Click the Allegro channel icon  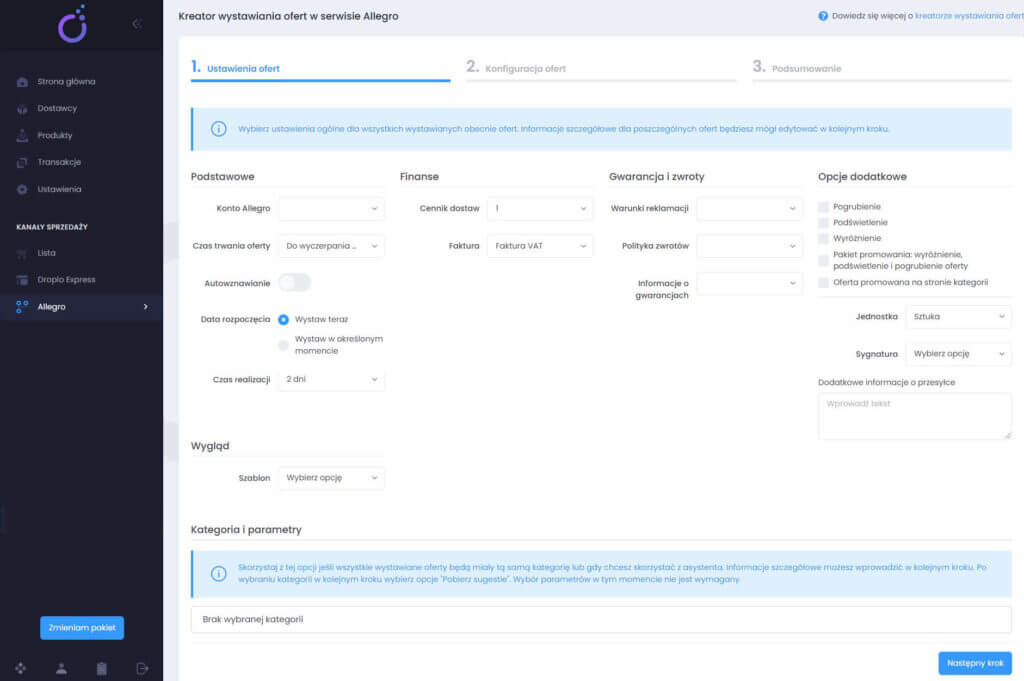pos(22,307)
